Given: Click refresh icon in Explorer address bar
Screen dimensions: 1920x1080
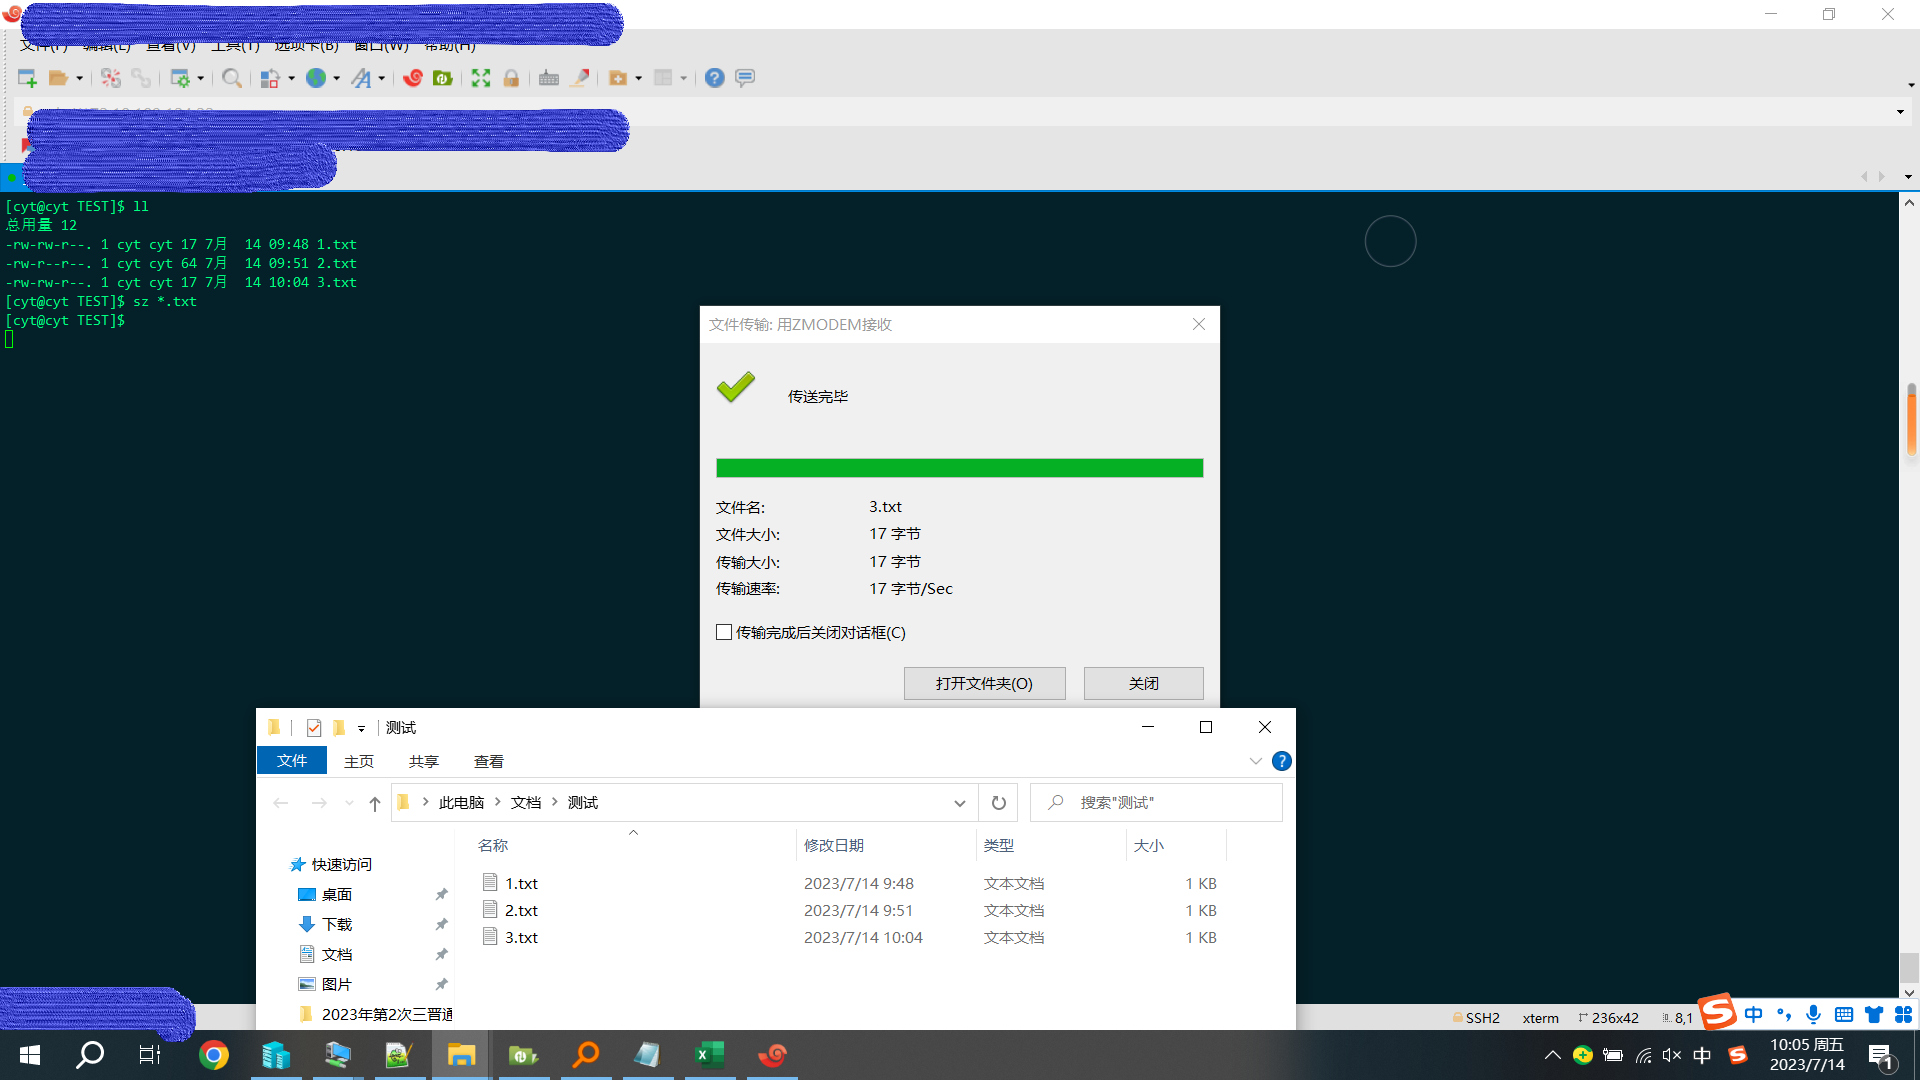Looking at the screenshot, I should point(998,803).
